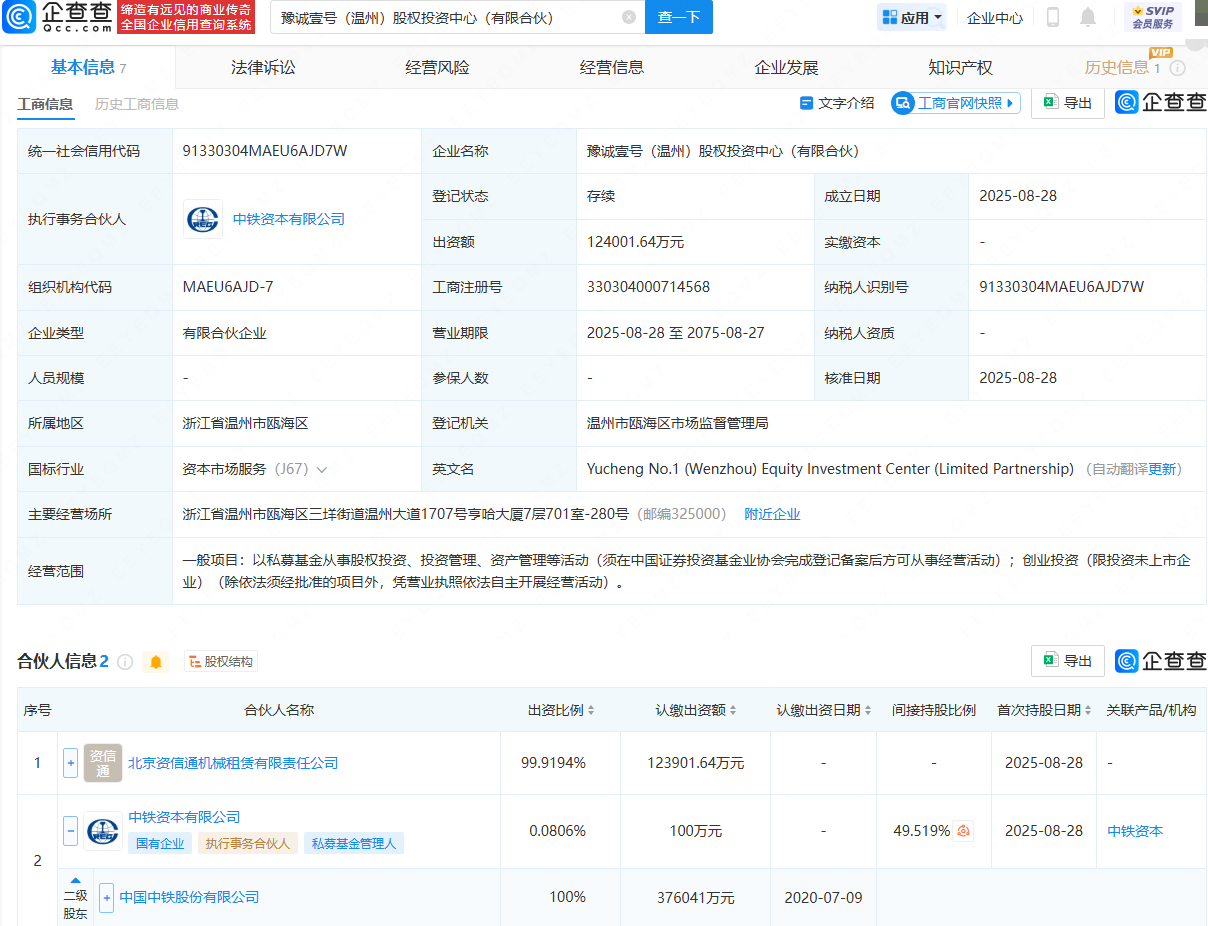This screenshot has height=926, width=1208.
Task: Open 资信通 logo in partner row 1
Action: (x=103, y=763)
